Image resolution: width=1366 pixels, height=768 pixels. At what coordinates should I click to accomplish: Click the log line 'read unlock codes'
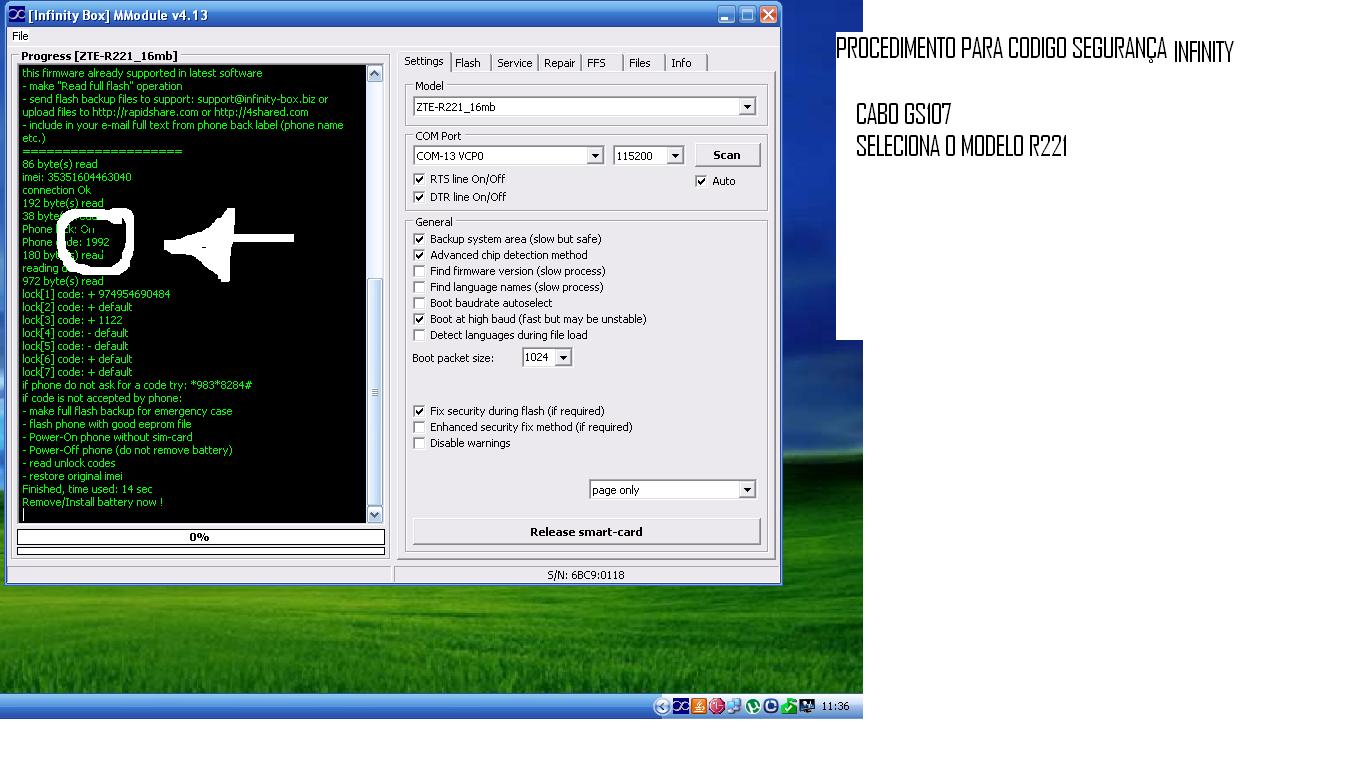[x=69, y=463]
